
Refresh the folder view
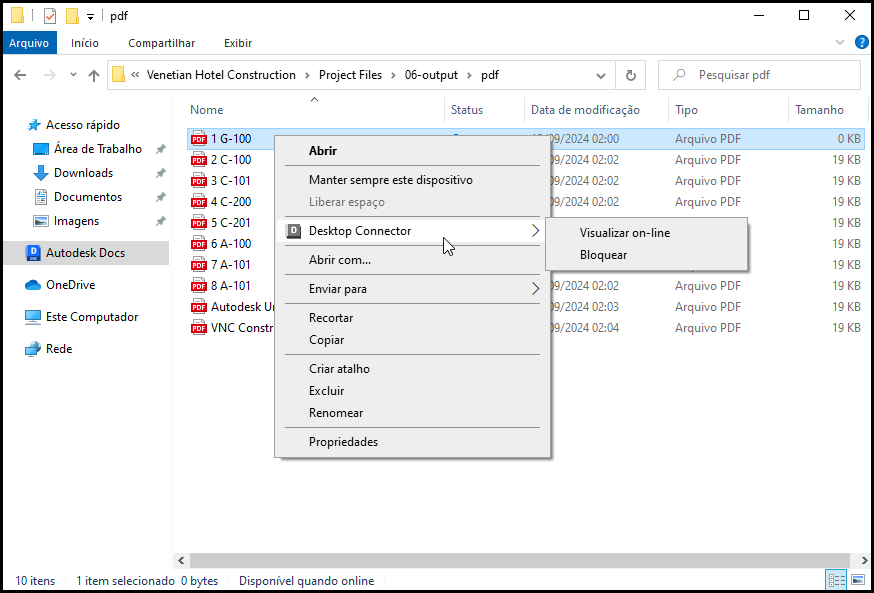pos(630,75)
